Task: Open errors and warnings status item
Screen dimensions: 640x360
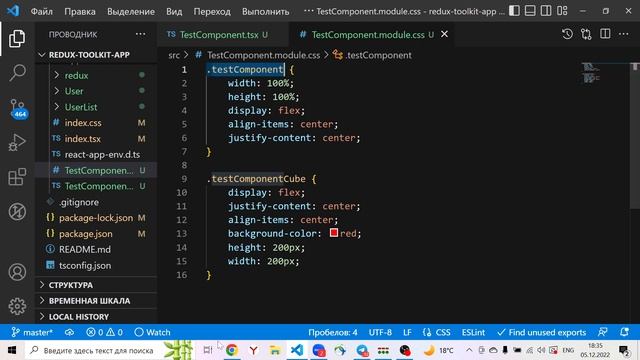Action: point(104,332)
